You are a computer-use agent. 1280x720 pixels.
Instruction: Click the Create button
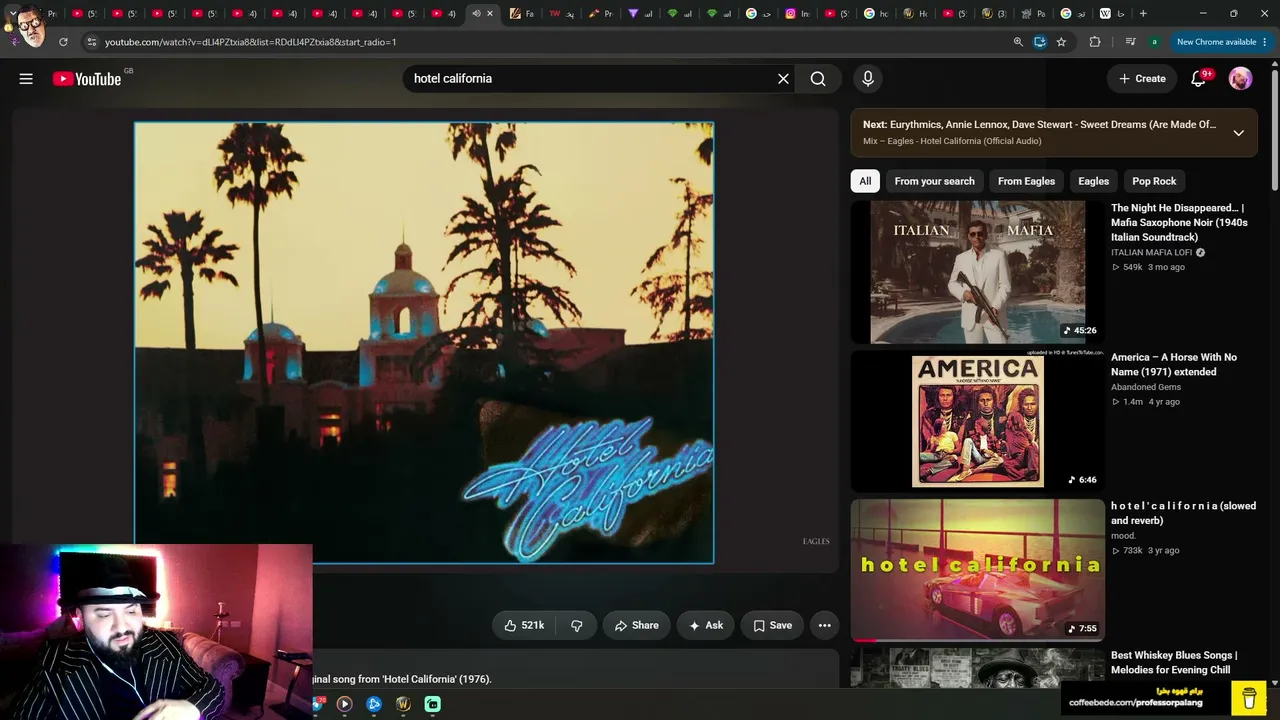pyautogui.click(x=1141, y=78)
